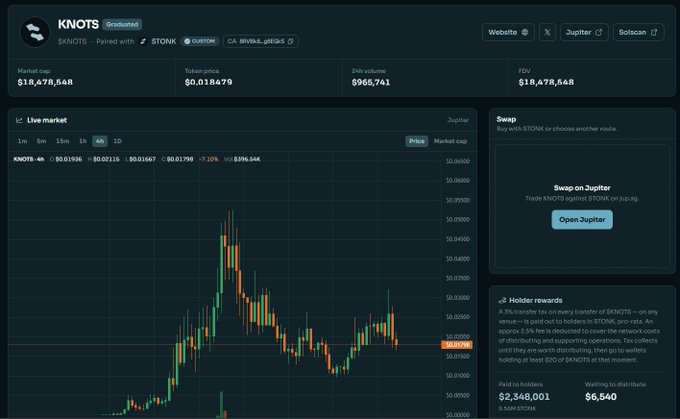Select the 5m timeframe

(x=41, y=141)
